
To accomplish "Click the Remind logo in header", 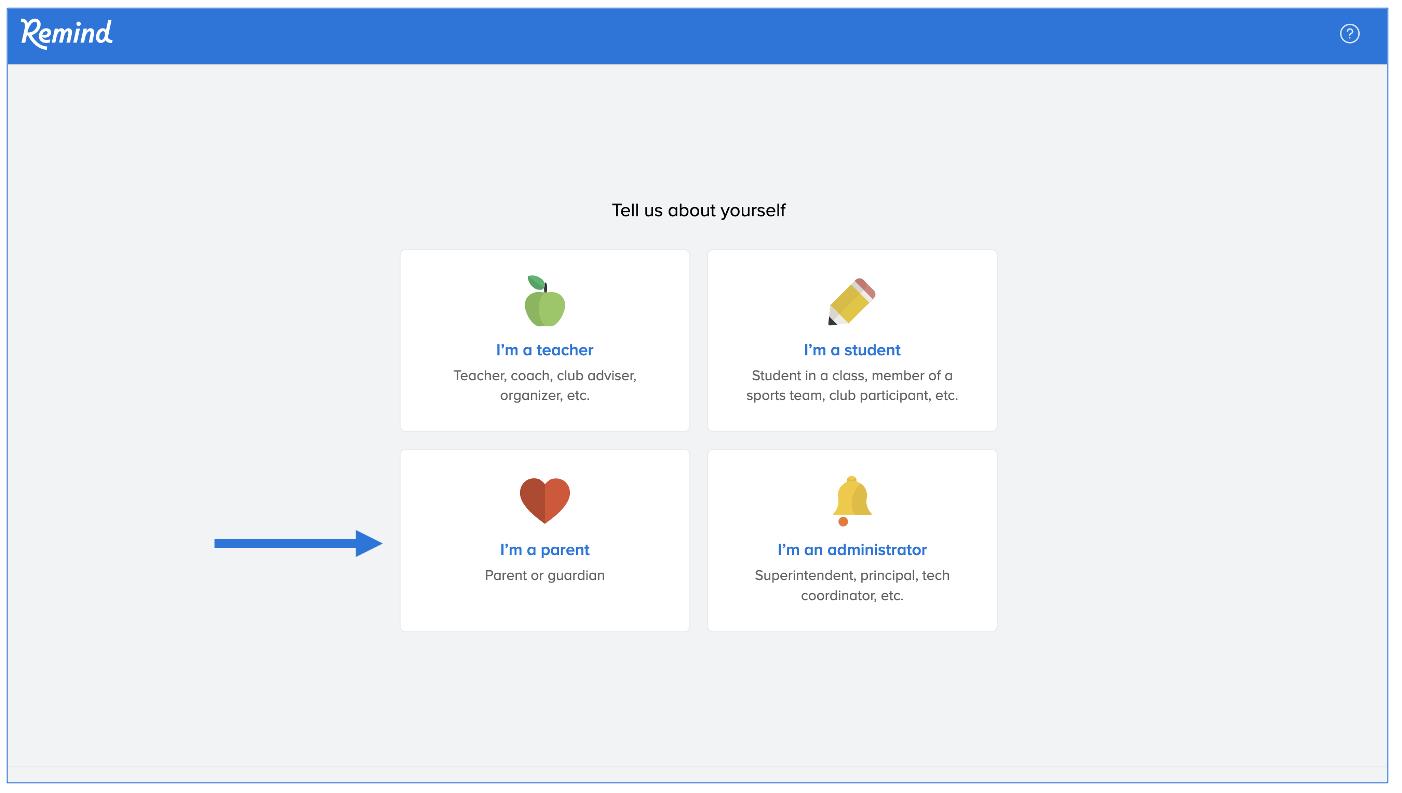I will [67, 34].
